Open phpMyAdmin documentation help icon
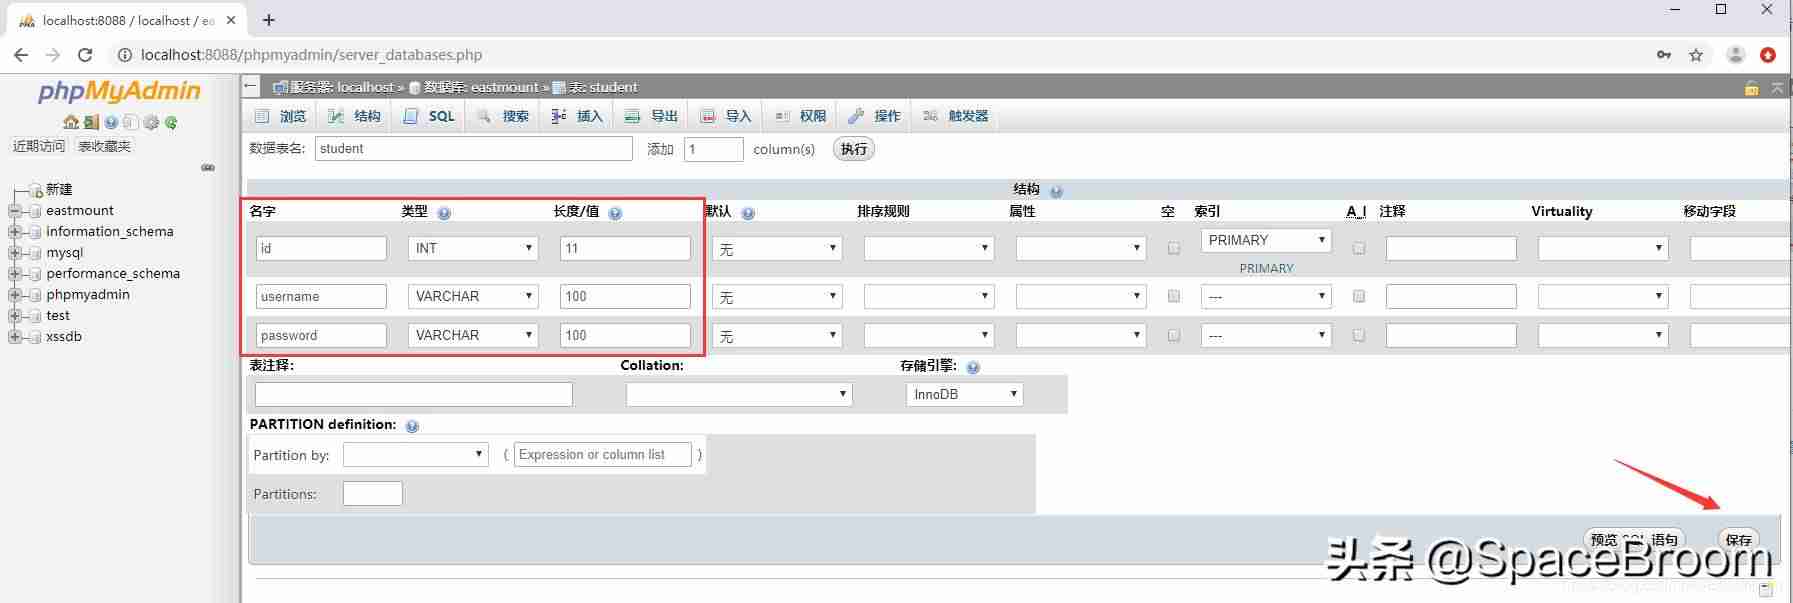This screenshot has width=1793, height=603. (111, 122)
